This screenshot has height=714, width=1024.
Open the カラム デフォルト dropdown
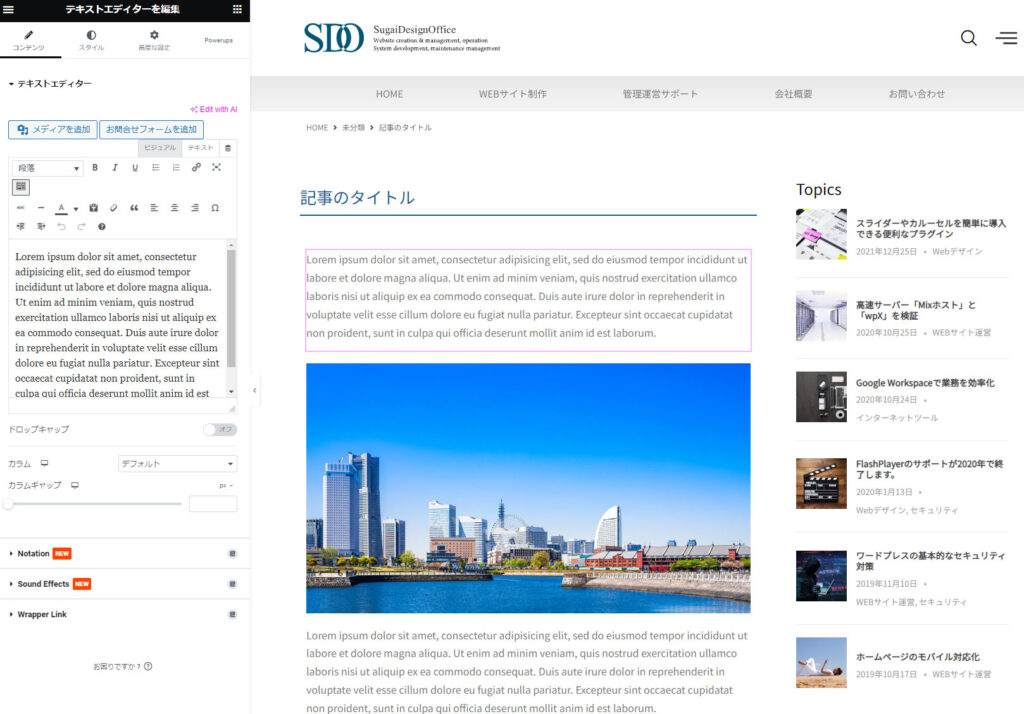tap(177, 464)
